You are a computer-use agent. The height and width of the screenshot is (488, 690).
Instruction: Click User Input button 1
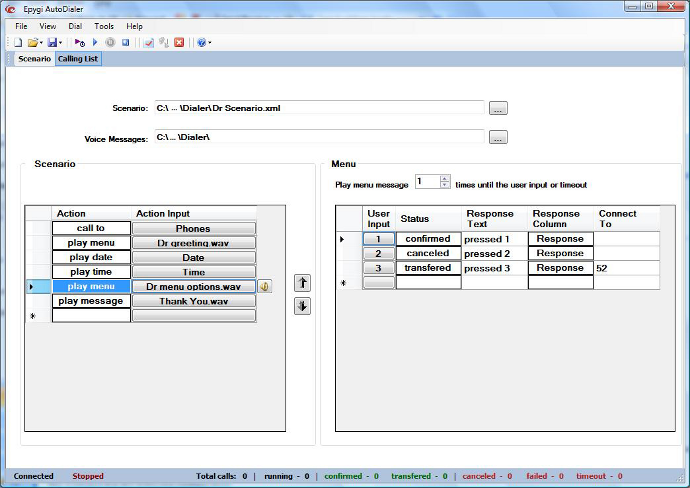378,239
